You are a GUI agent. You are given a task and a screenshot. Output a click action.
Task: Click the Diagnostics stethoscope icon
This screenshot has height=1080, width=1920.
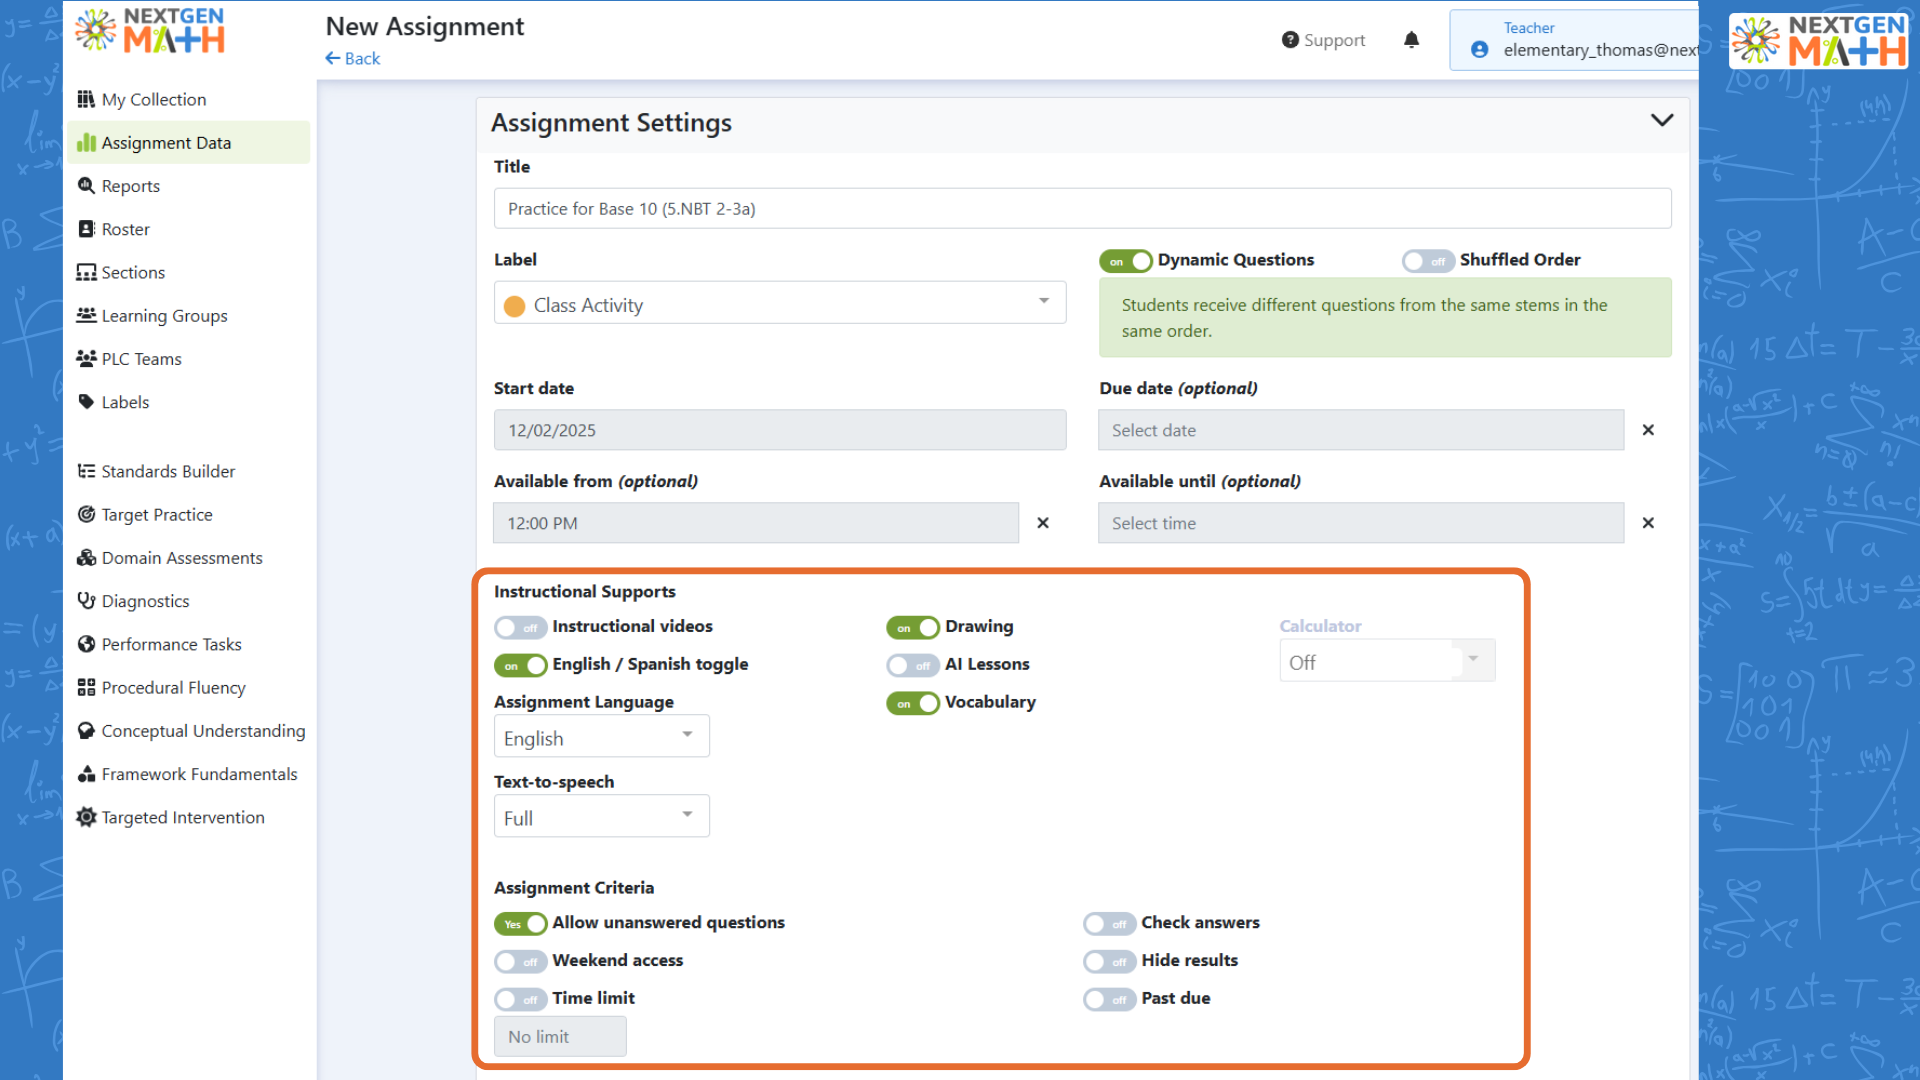(x=86, y=601)
